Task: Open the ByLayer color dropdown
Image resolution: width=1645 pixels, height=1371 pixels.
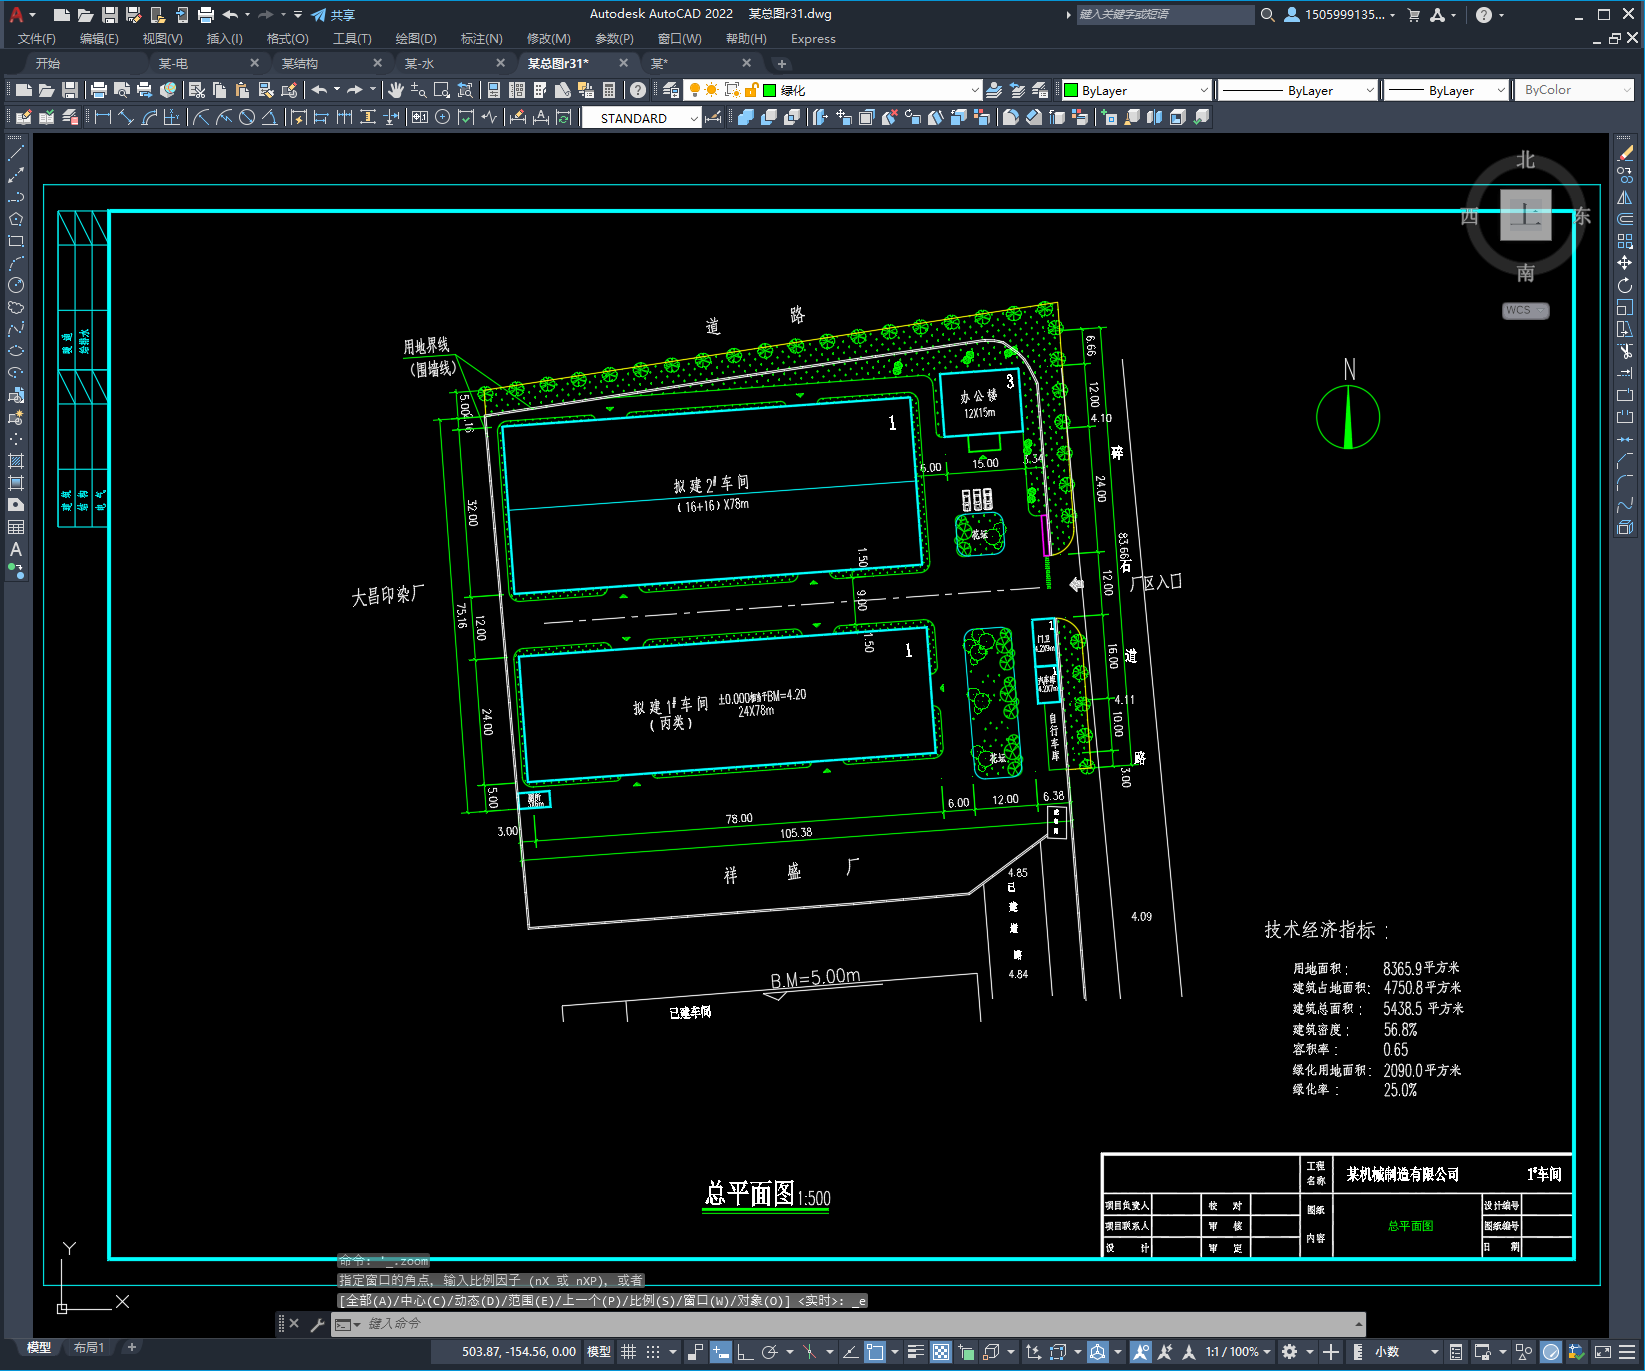Action: (x=1203, y=90)
